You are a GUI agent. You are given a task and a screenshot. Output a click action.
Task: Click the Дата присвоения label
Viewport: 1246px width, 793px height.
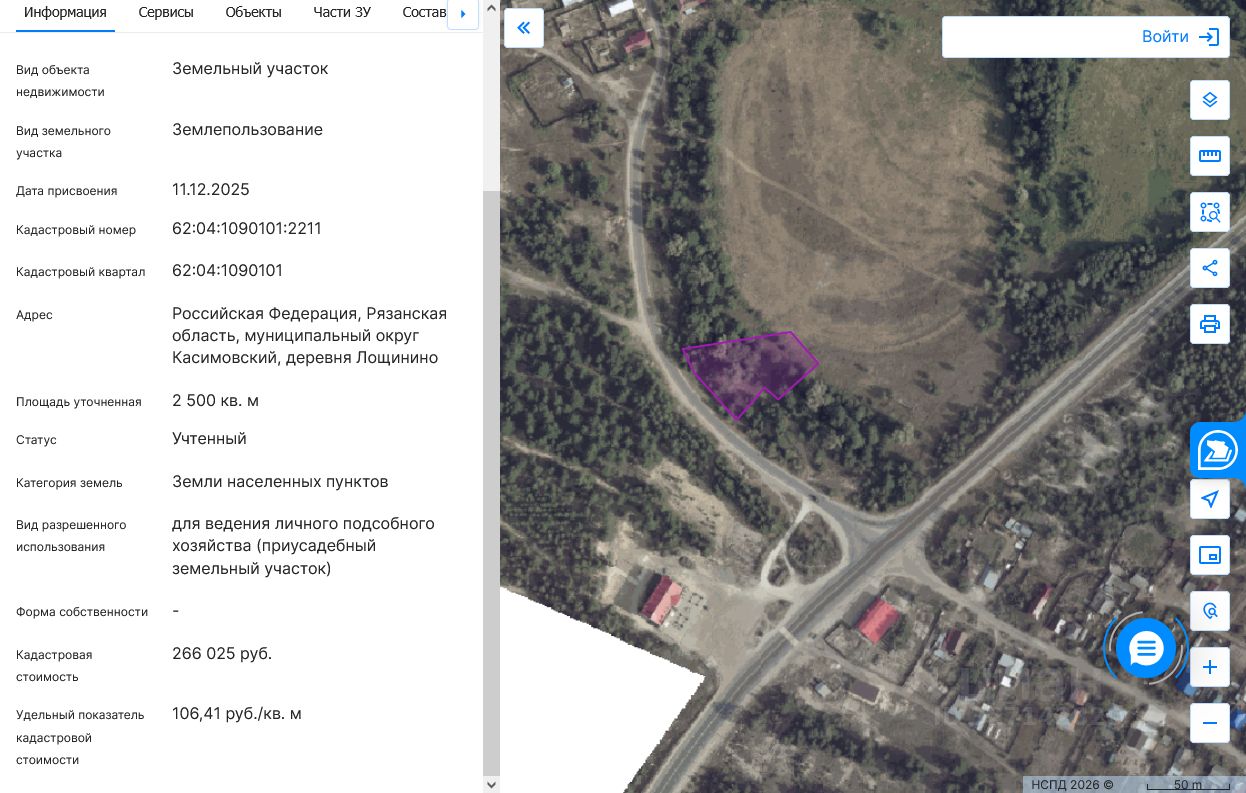tap(67, 191)
